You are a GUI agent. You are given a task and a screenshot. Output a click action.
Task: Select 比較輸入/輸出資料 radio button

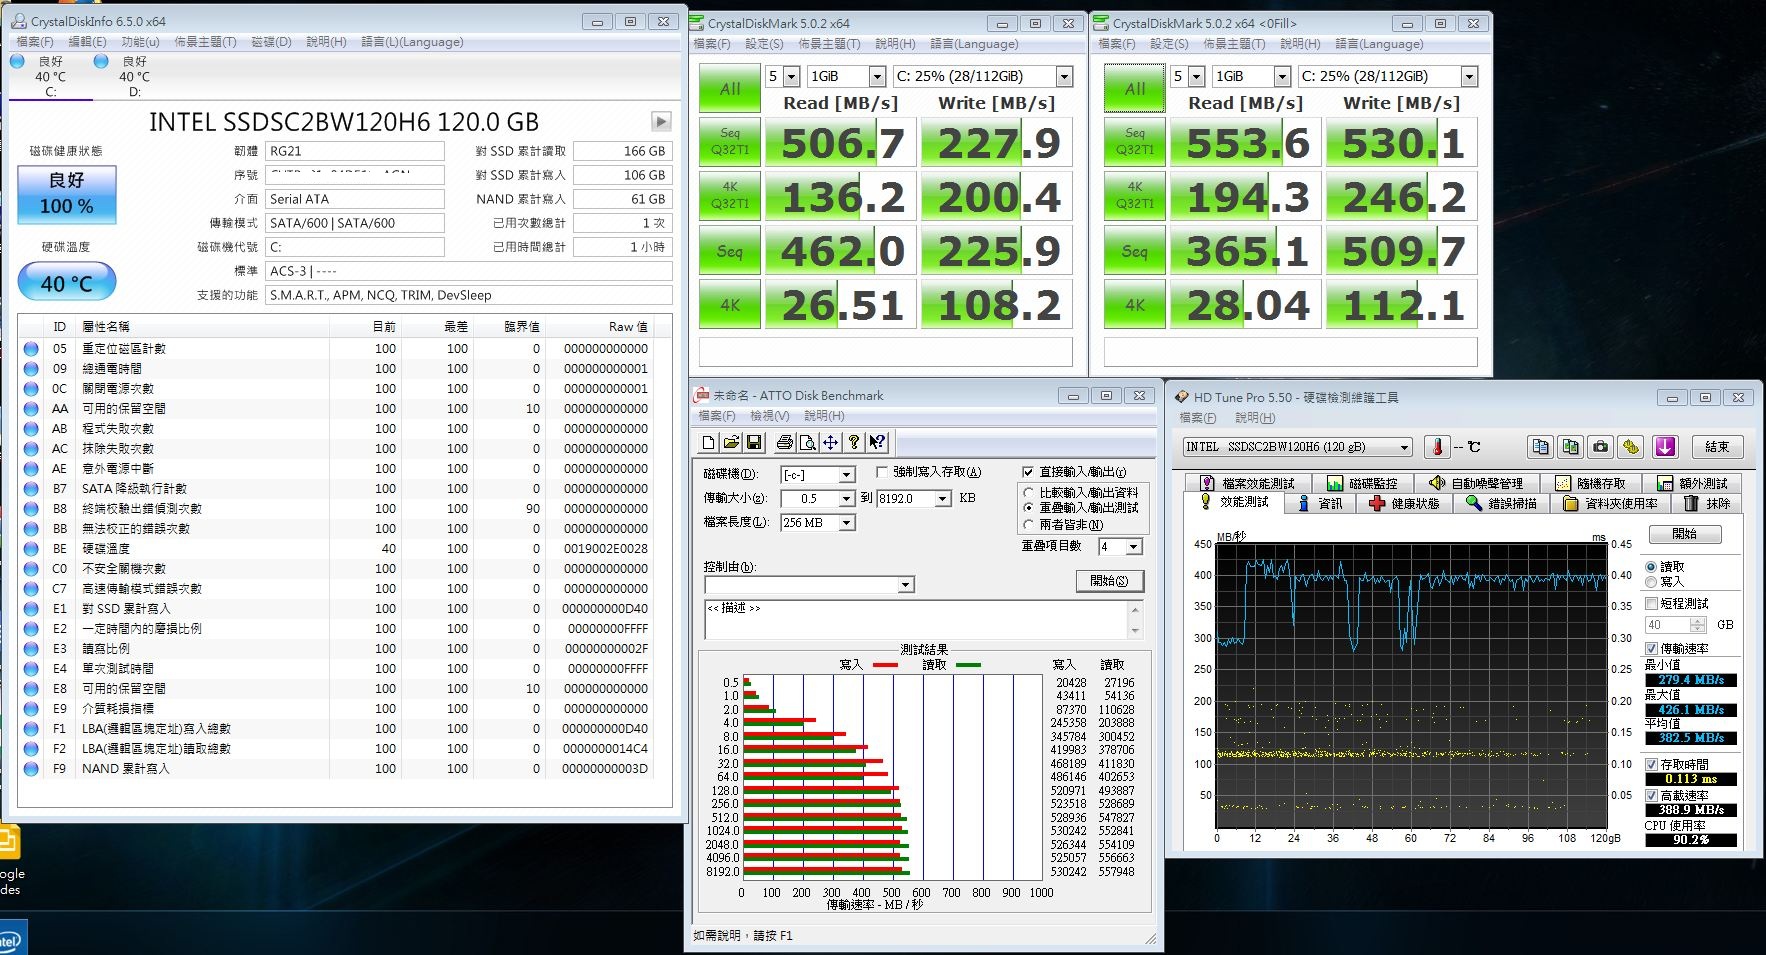tap(1028, 493)
